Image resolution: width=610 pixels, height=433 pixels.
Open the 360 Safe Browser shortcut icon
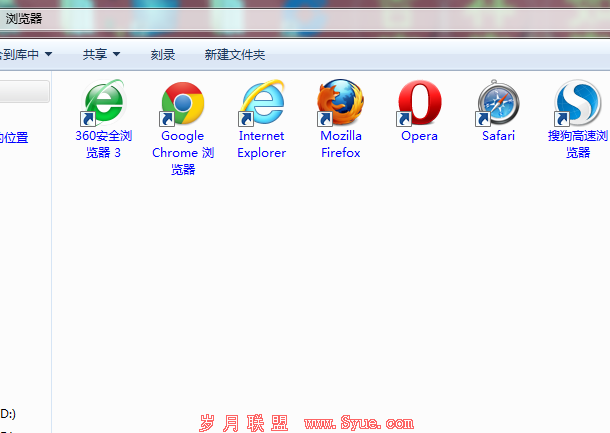pyautogui.click(x=103, y=102)
